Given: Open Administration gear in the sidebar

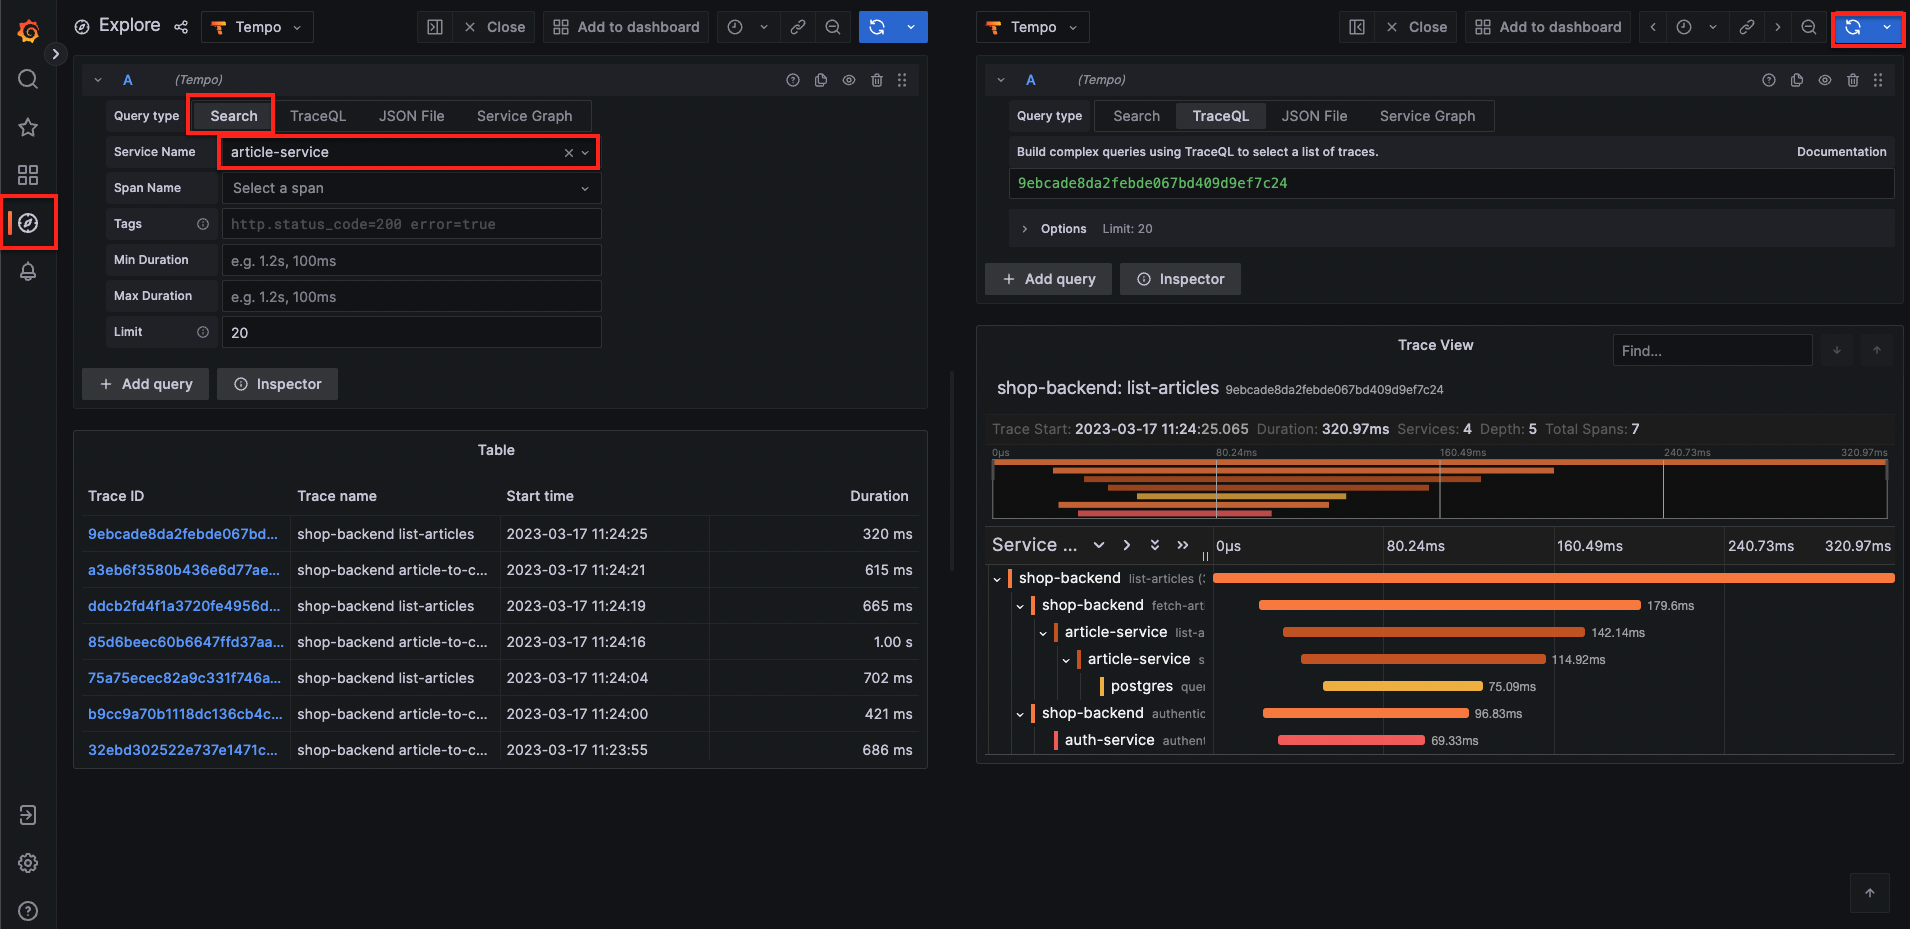Looking at the screenshot, I should [28, 863].
